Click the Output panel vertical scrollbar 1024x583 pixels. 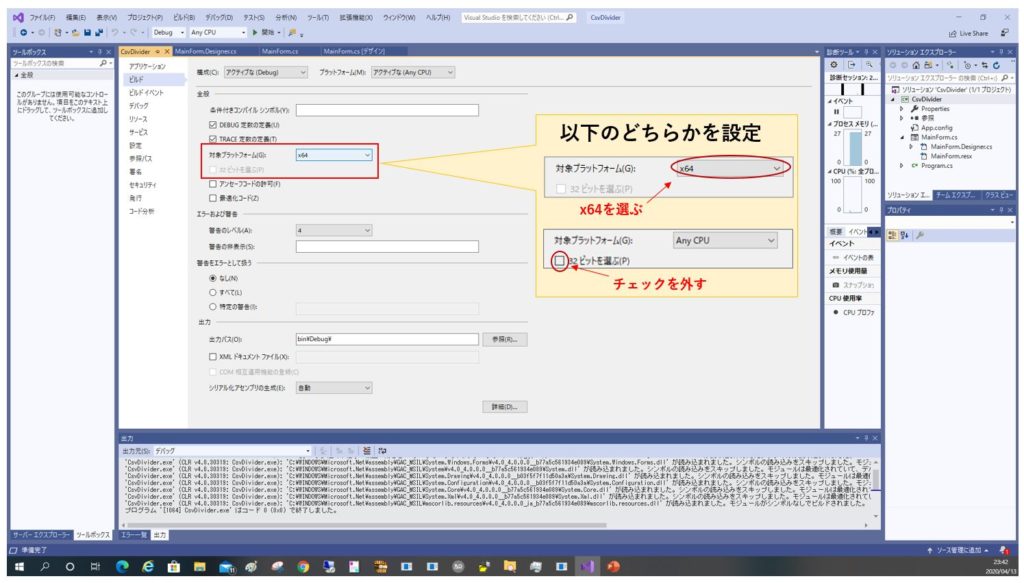(x=875, y=479)
